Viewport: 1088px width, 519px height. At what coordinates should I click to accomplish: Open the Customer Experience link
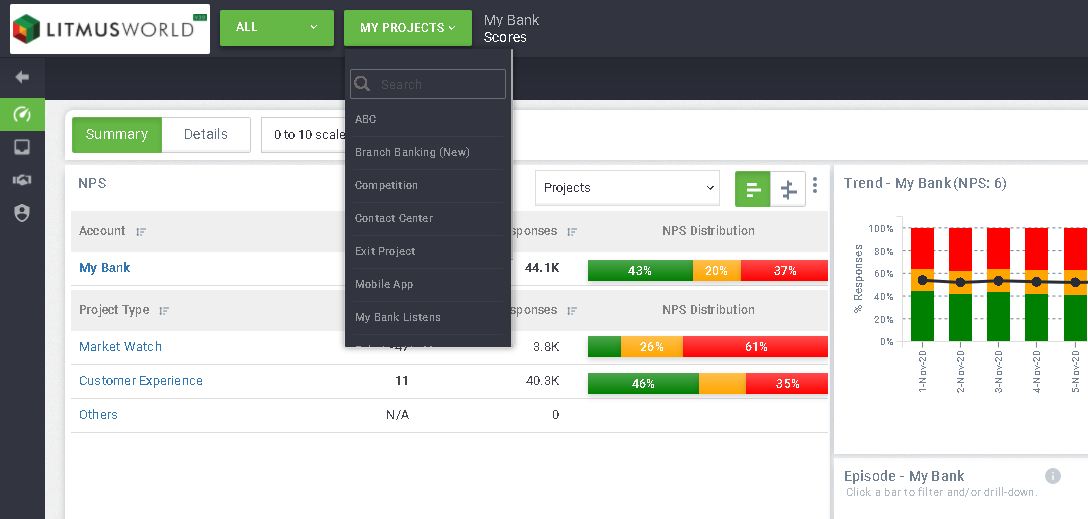point(141,380)
